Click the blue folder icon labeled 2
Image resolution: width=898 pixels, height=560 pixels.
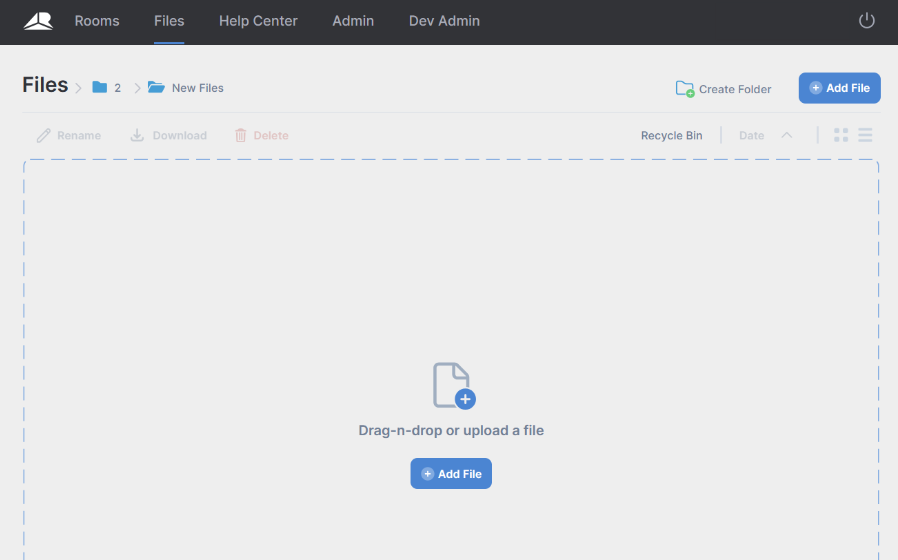click(100, 87)
